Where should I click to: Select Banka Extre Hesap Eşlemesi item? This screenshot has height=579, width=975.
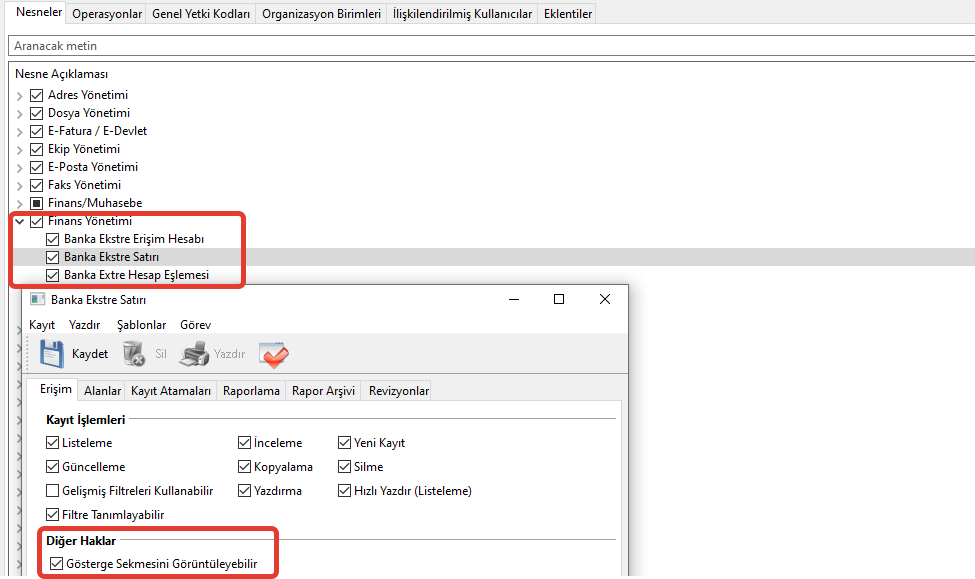[136, 275]
